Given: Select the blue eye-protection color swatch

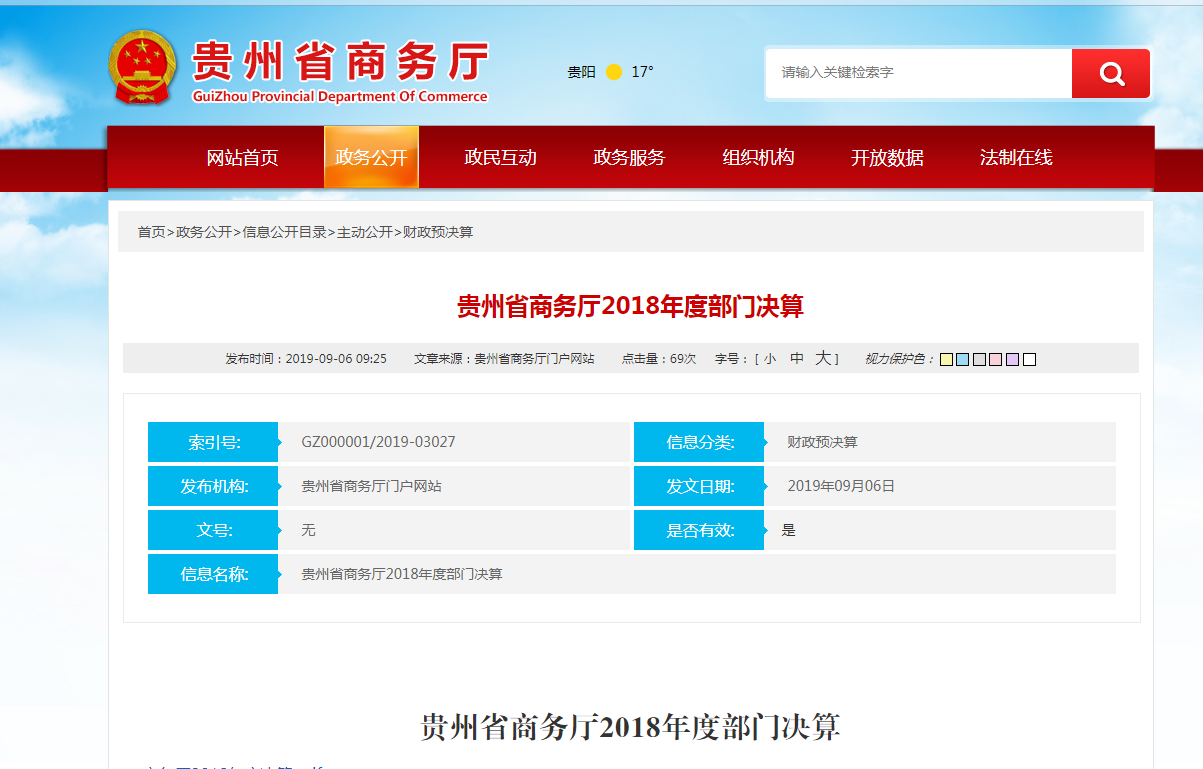Looking at the screenshot, I should pyautogui.click(x=962, y=359).
